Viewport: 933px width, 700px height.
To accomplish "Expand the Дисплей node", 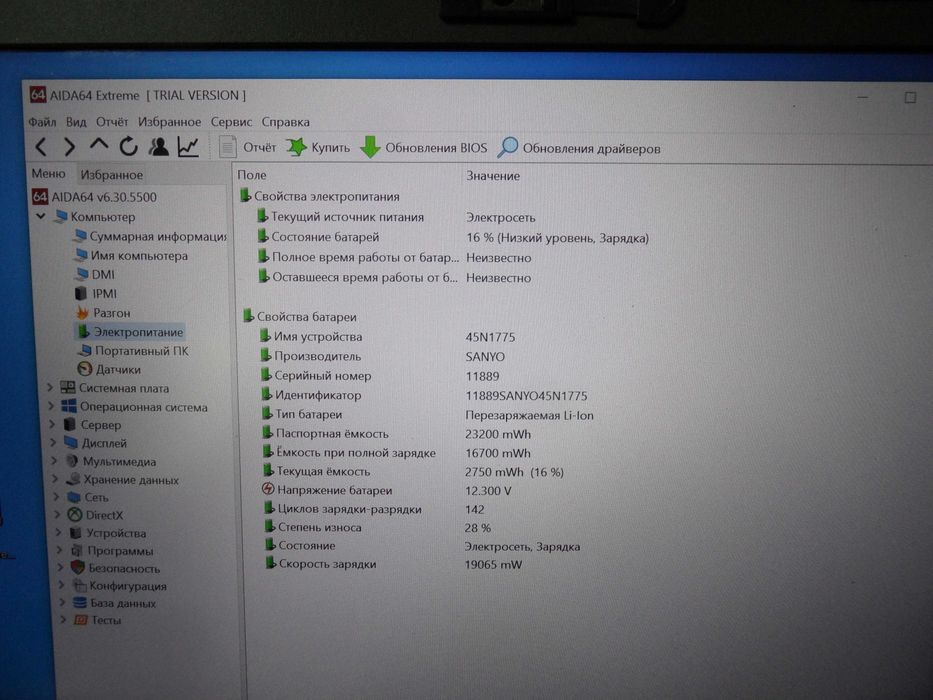I will [53, 443].
